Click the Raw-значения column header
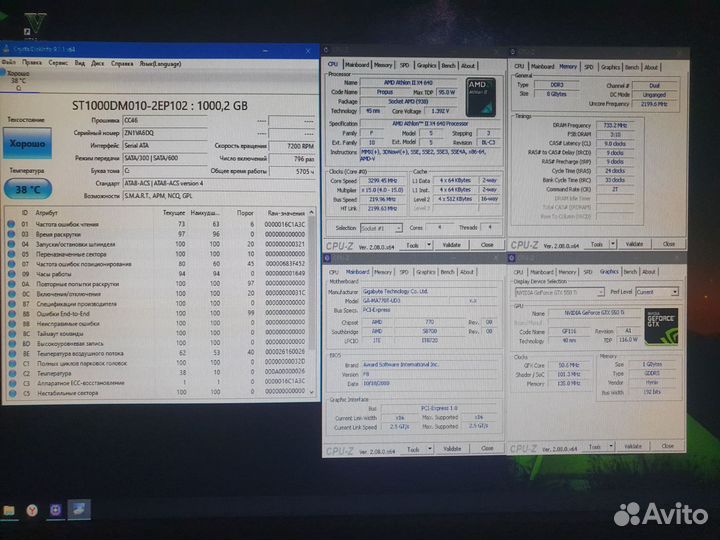Viewport: 720px width, 540px height. click(x=286, y=213)
